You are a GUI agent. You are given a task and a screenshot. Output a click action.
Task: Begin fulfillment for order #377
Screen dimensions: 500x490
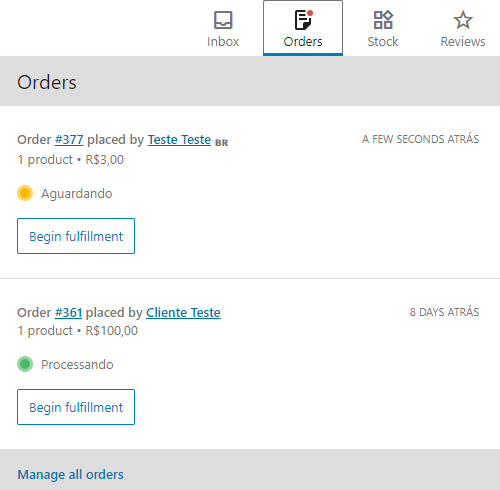tap(76, 236)
